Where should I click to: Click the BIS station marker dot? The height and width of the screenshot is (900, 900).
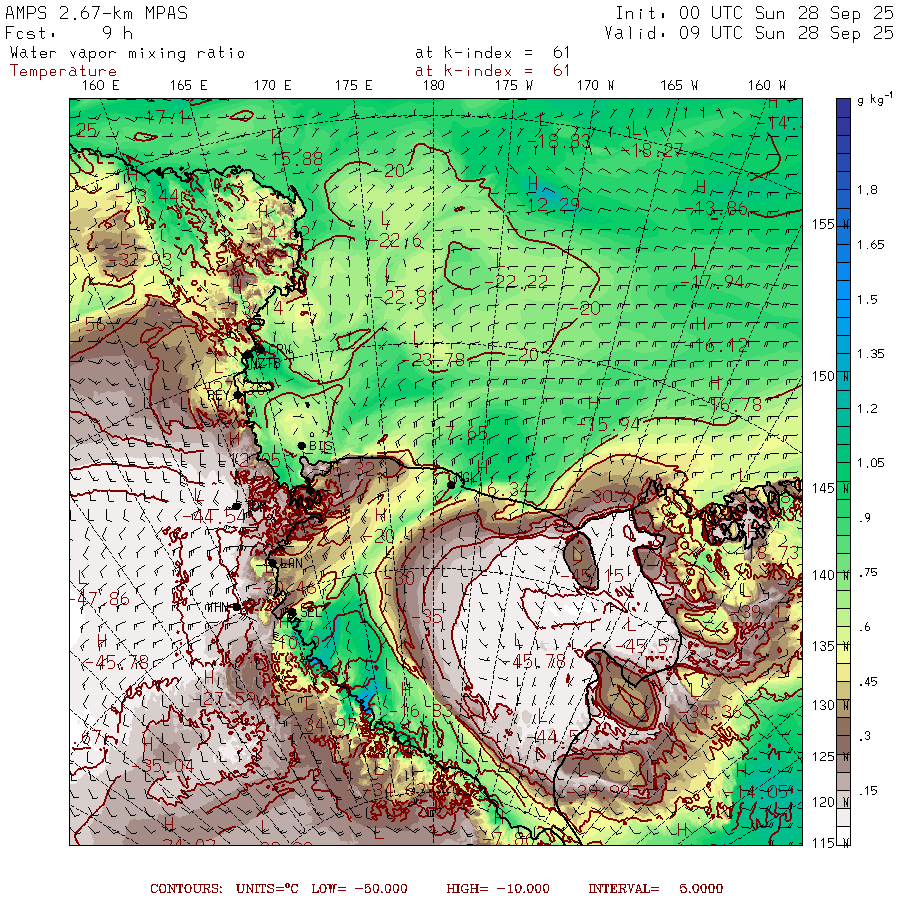click(x=301, y=446)
